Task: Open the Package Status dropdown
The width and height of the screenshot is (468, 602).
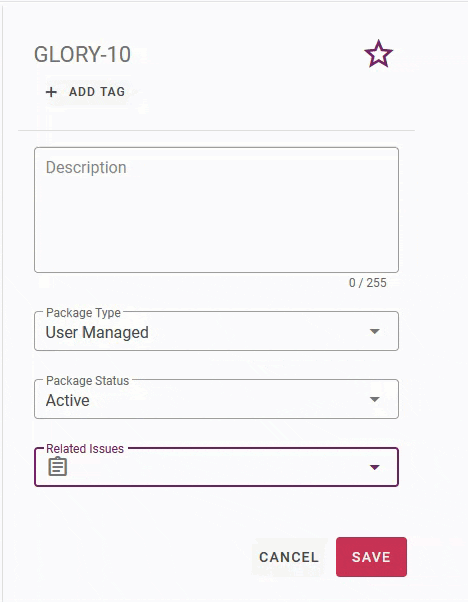Action: pyautogui.click(x=216, y=399)
